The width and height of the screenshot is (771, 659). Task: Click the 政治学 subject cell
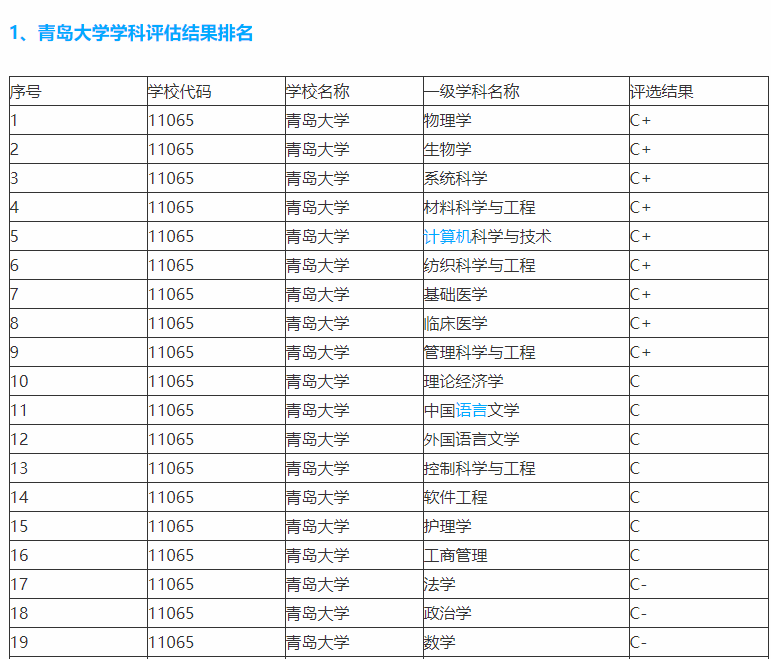[x=526, y=613]
